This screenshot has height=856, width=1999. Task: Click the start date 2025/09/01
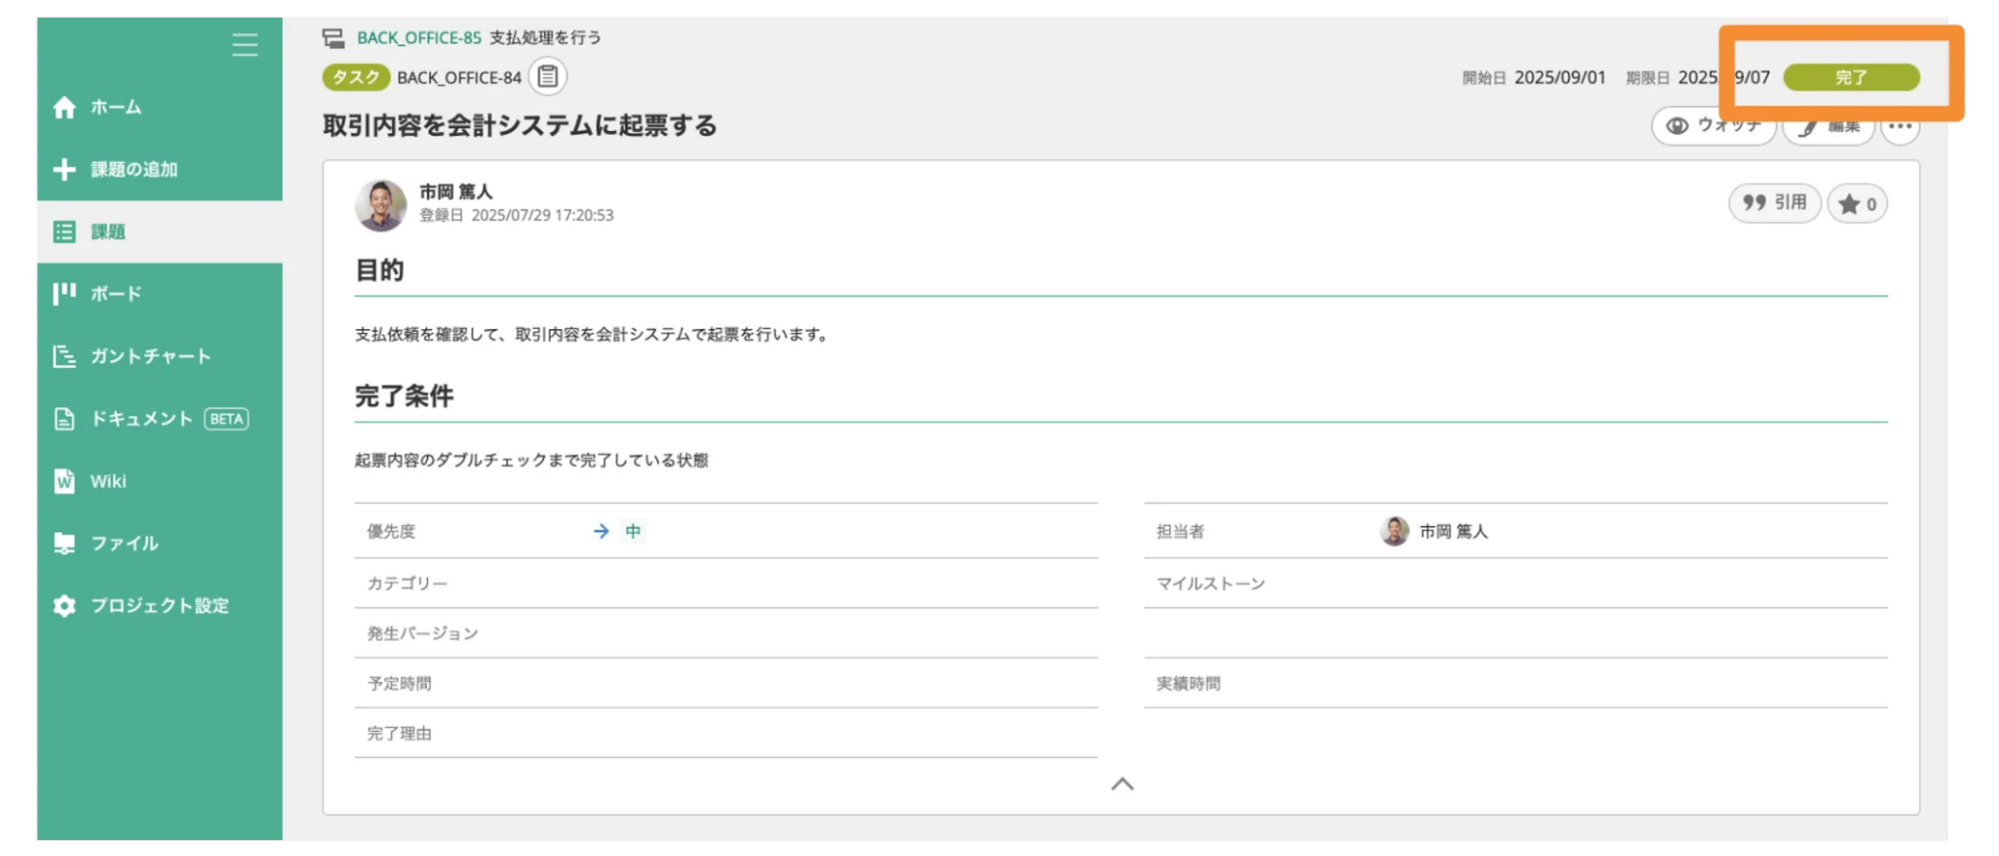[1560, 77]
